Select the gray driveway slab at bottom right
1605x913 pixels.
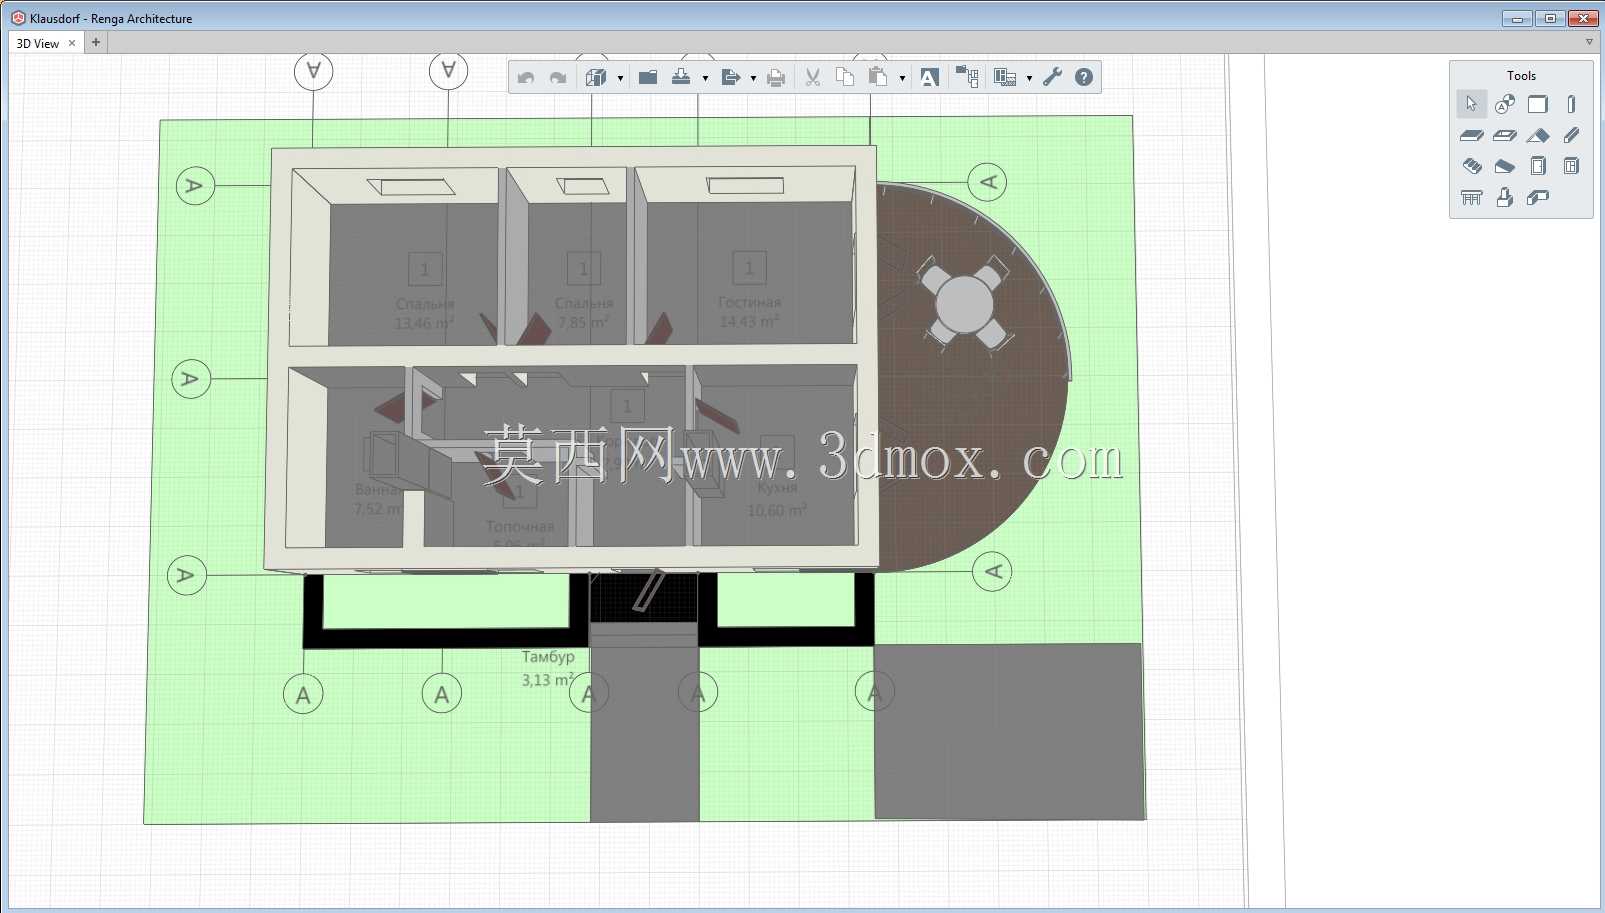(x=1009, y=731)
